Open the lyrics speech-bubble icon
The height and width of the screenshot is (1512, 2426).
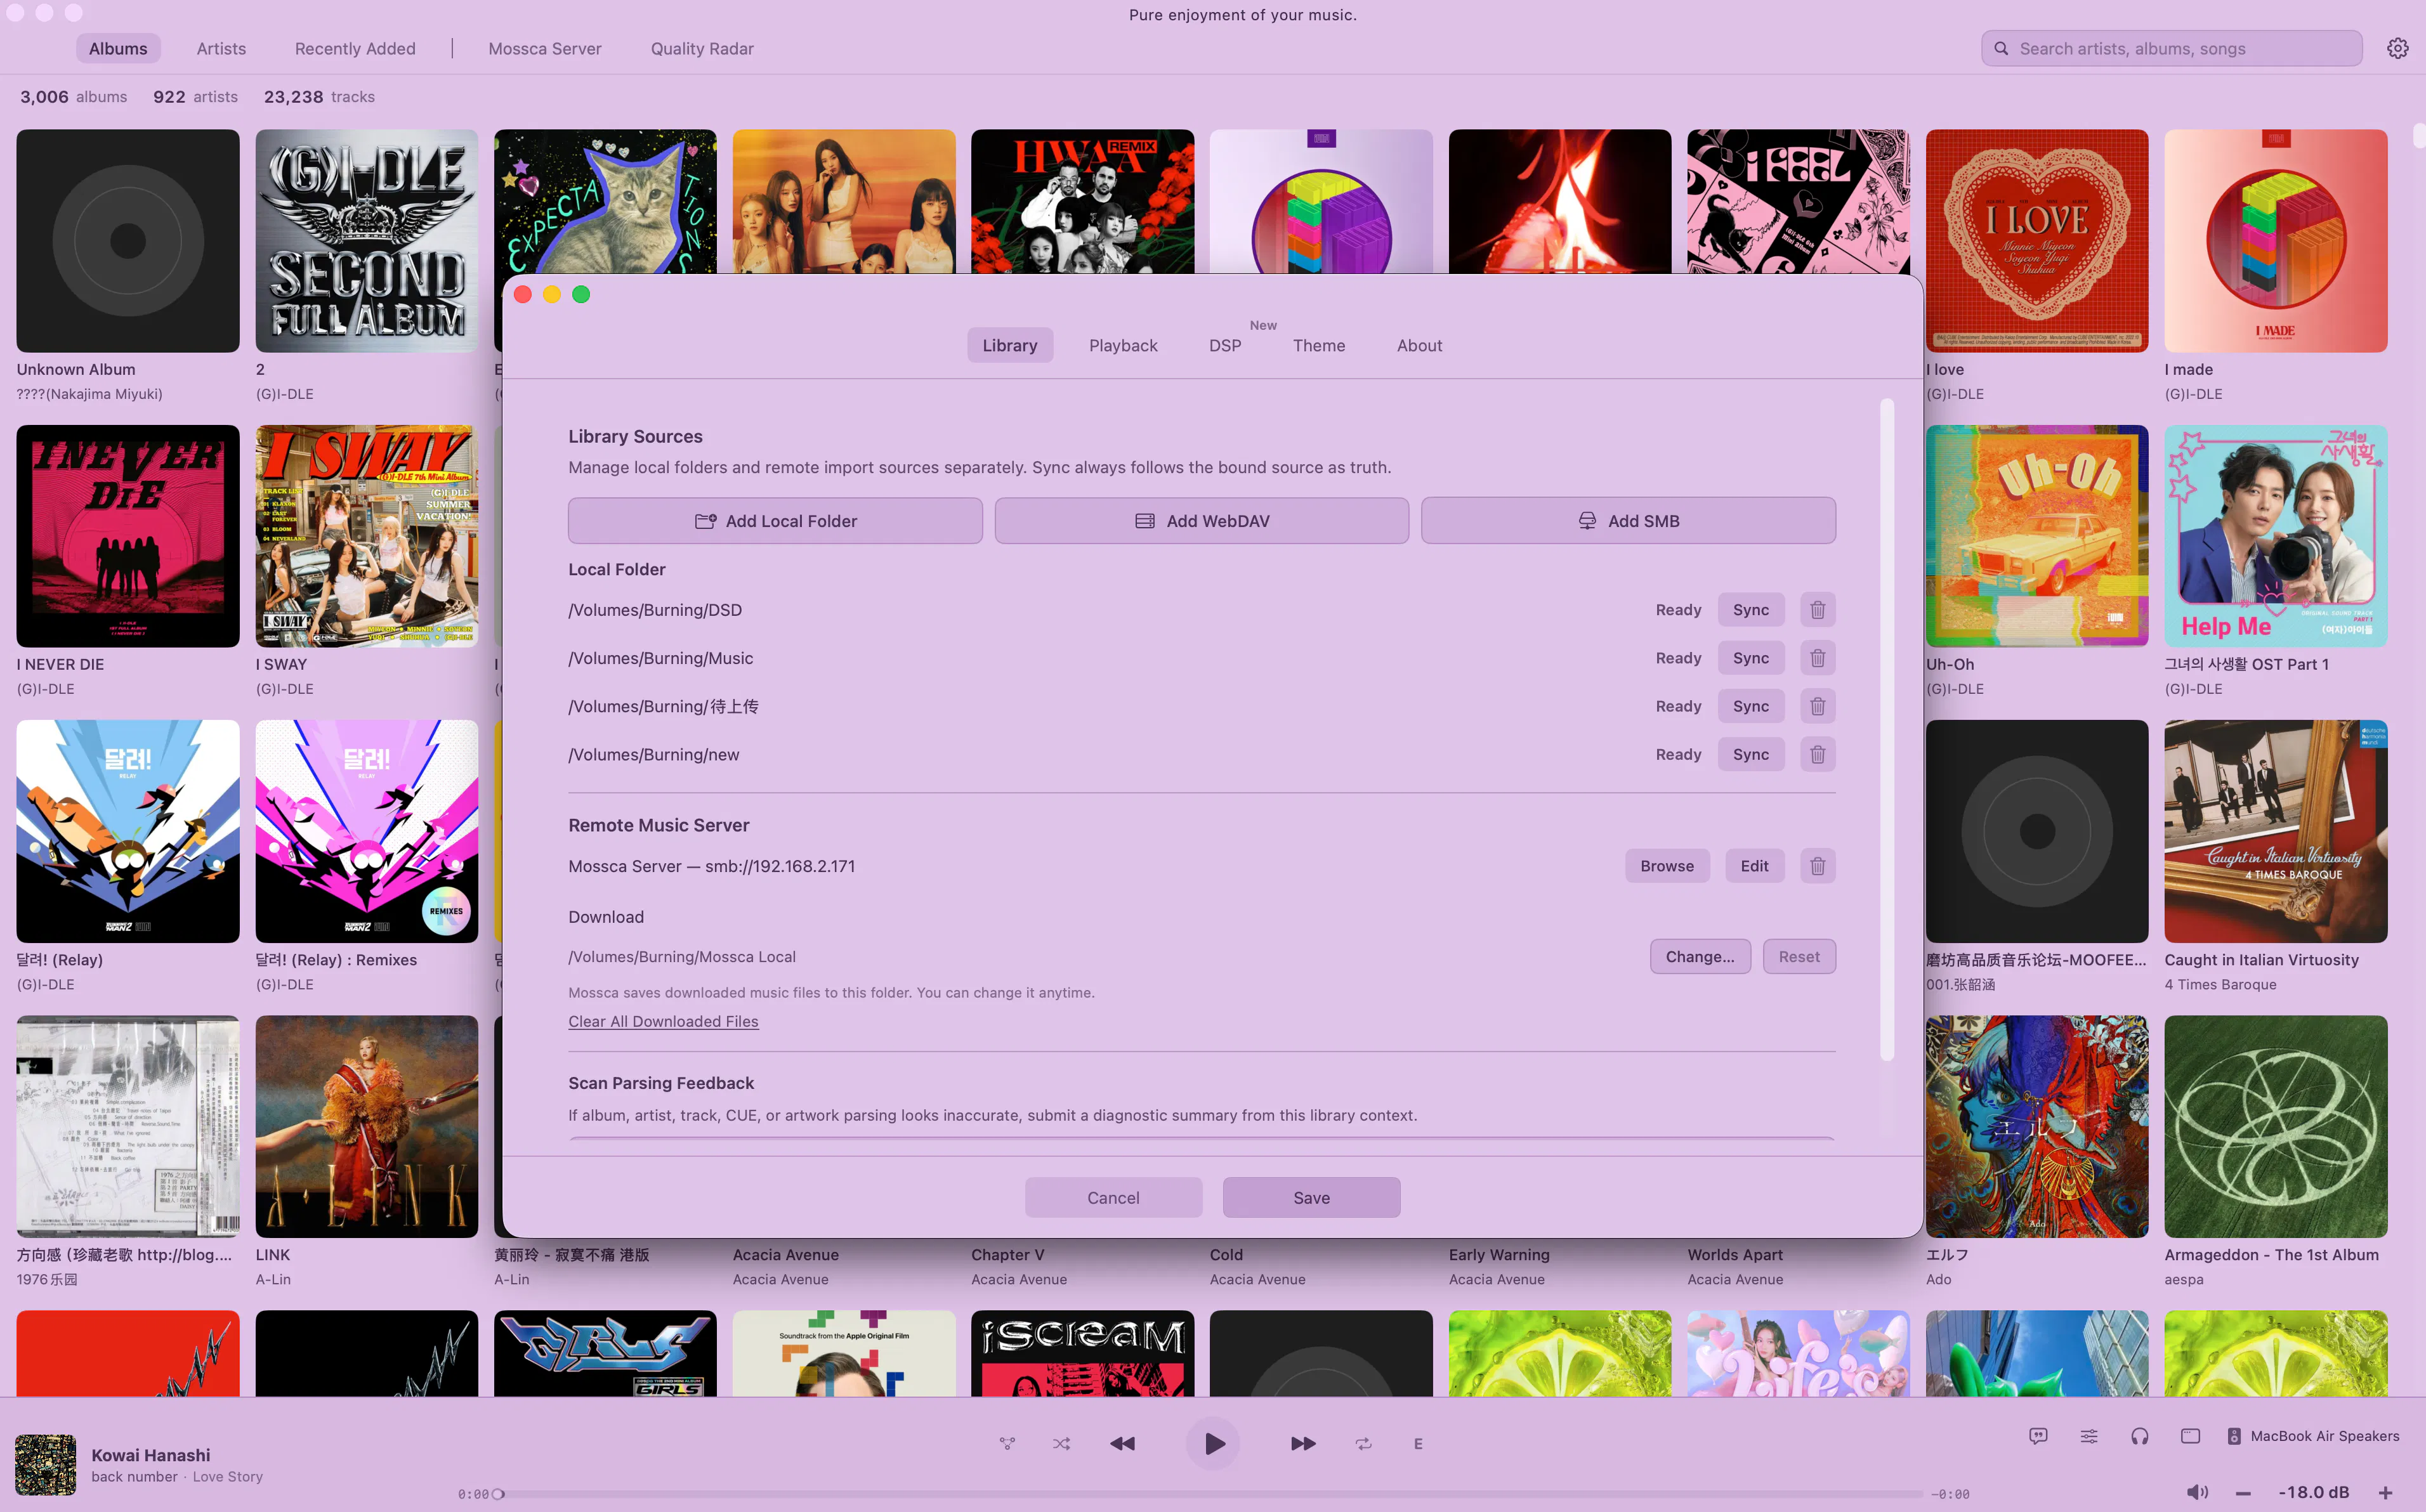coord(2038,1436)
